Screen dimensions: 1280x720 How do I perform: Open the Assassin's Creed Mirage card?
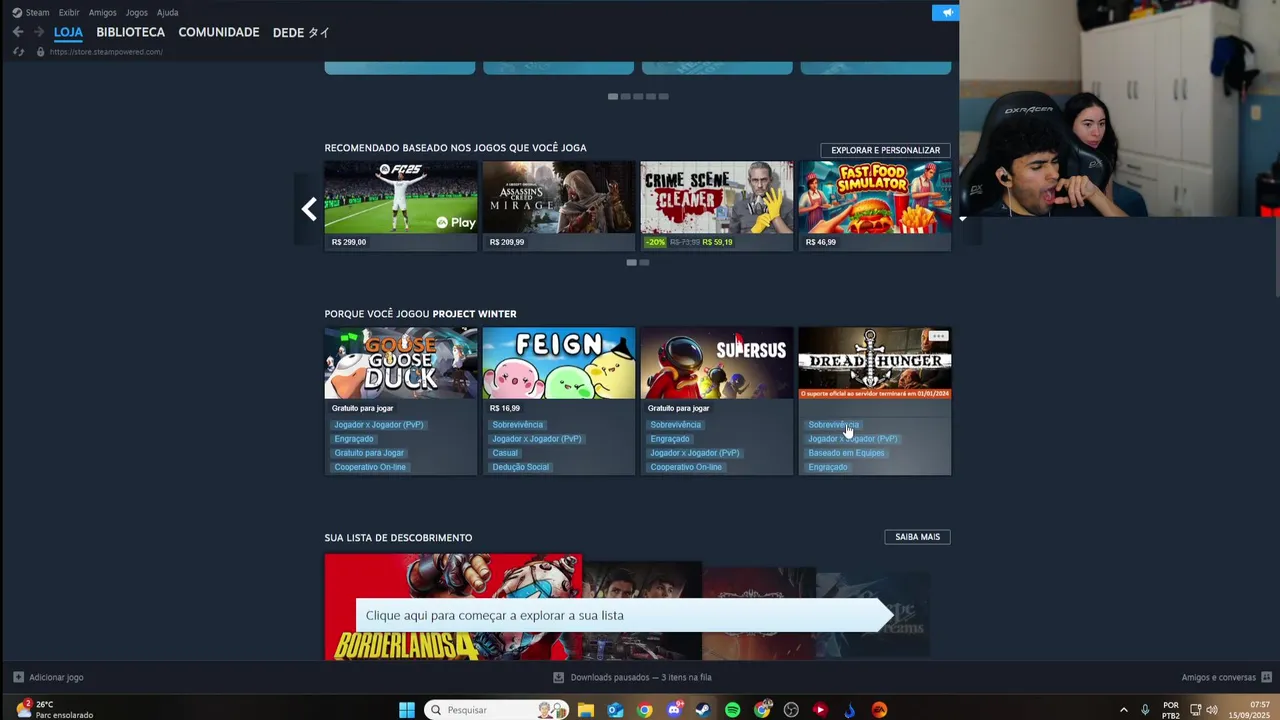coord(558,206)
